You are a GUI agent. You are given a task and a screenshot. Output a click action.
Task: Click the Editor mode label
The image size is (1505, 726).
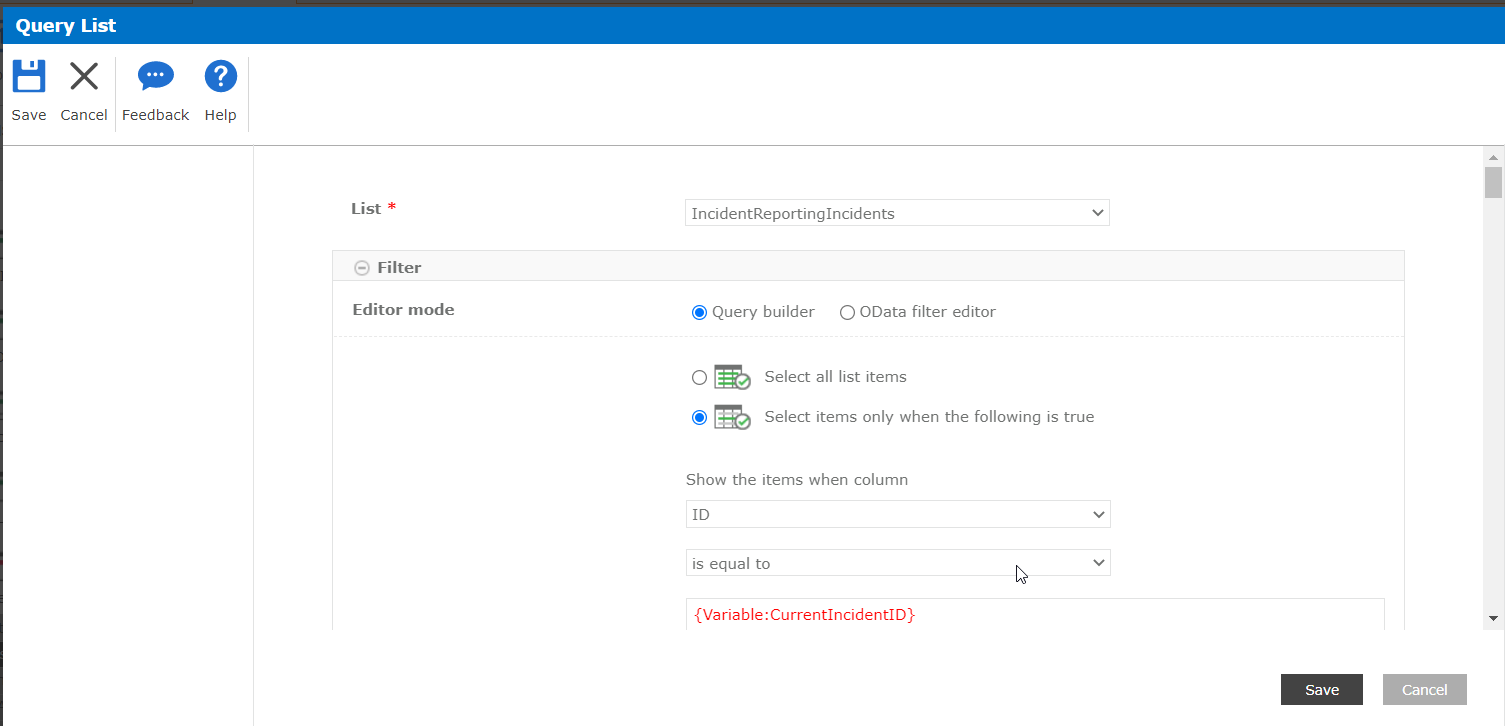click(x=403, y=310)
